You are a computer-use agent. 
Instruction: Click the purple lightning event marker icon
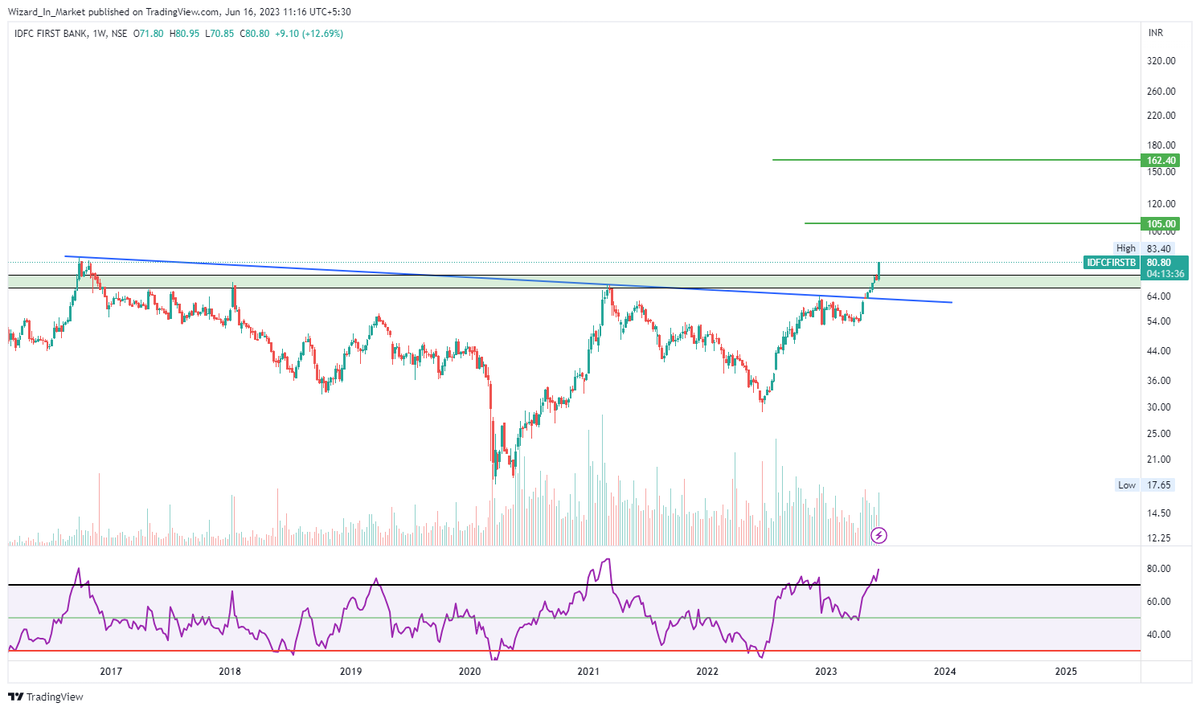point(879,535)
